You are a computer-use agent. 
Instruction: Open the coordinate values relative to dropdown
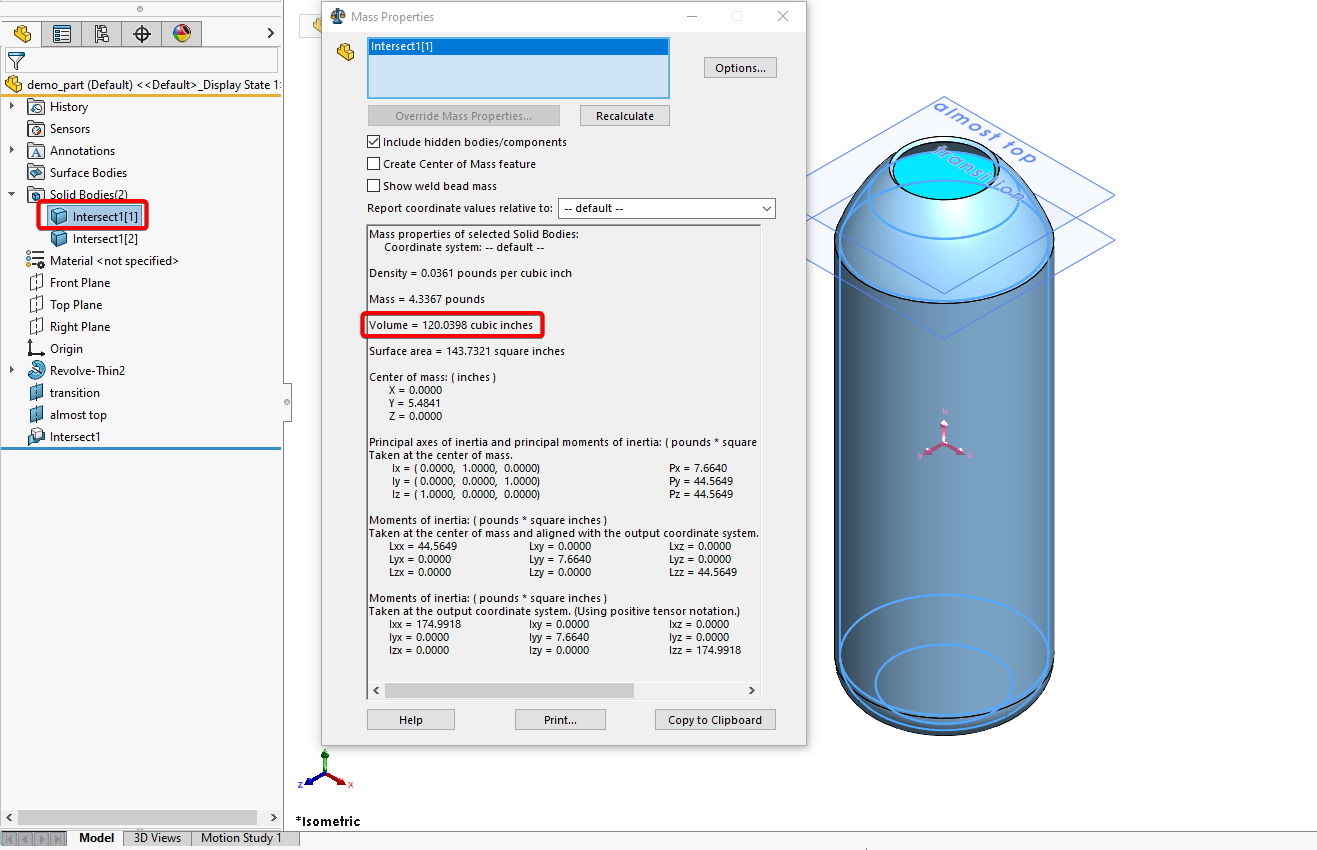667,208
